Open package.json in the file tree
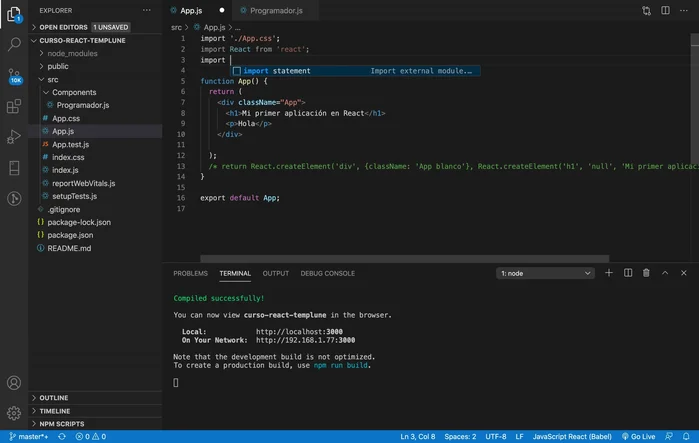This screenshot has height=443, width=699. coord(95,235)
